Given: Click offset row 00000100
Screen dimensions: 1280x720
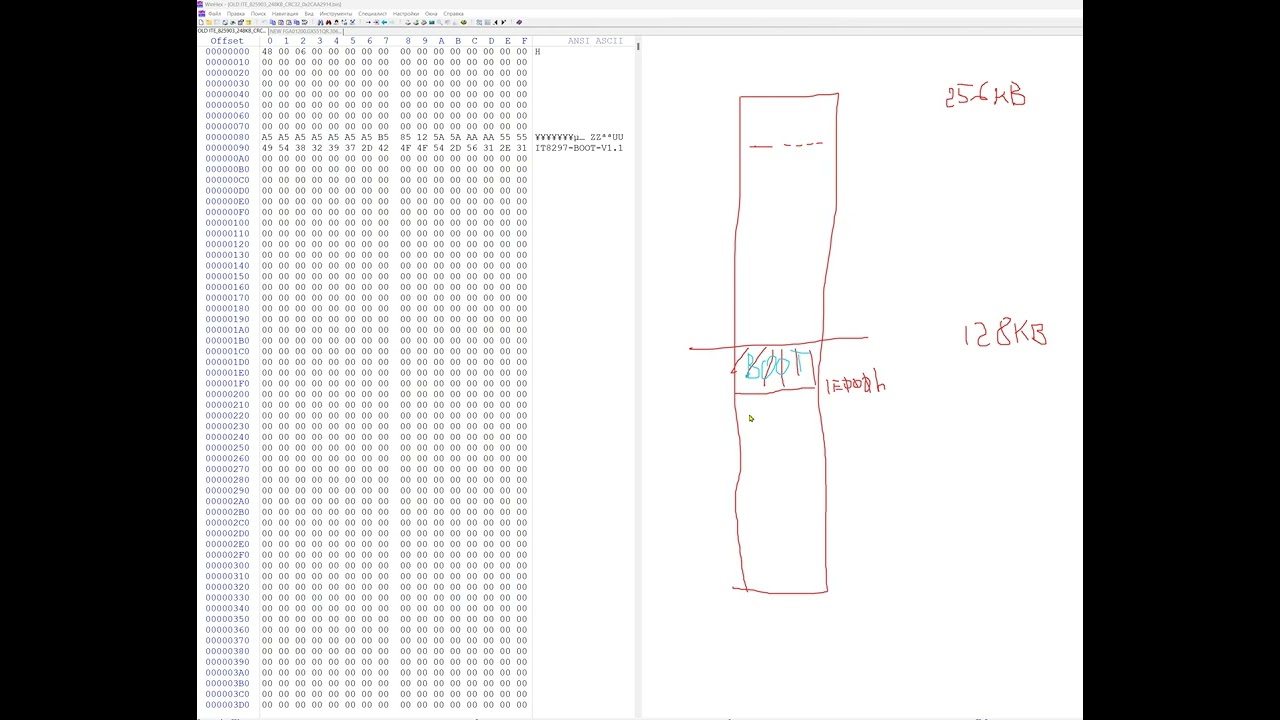Looking at the screenshot, I should (x=227, y=223).
